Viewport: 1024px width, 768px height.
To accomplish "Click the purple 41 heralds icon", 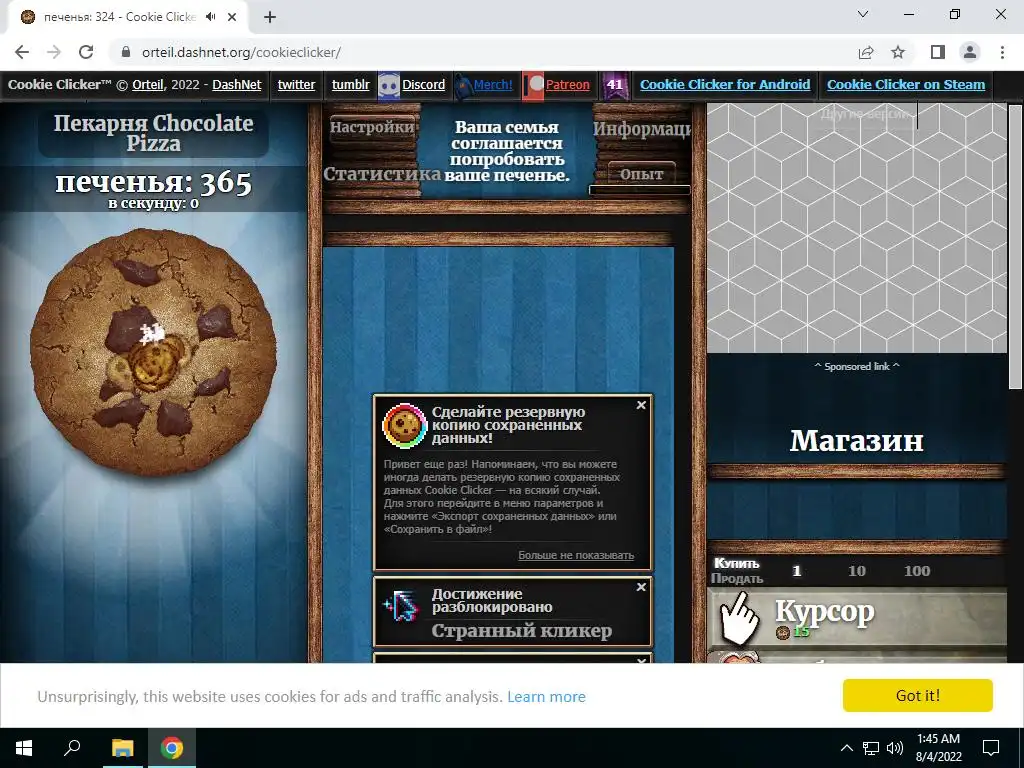I will (615, 85).
